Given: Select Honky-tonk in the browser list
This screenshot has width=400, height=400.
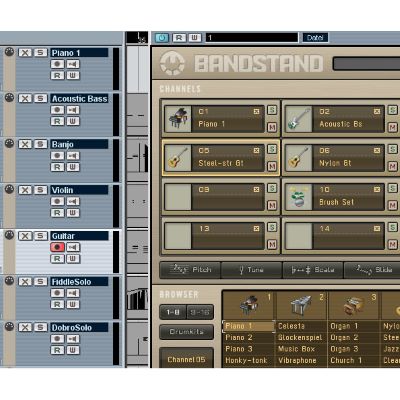Looking at the screenshot, I should [x=246, y=360].
